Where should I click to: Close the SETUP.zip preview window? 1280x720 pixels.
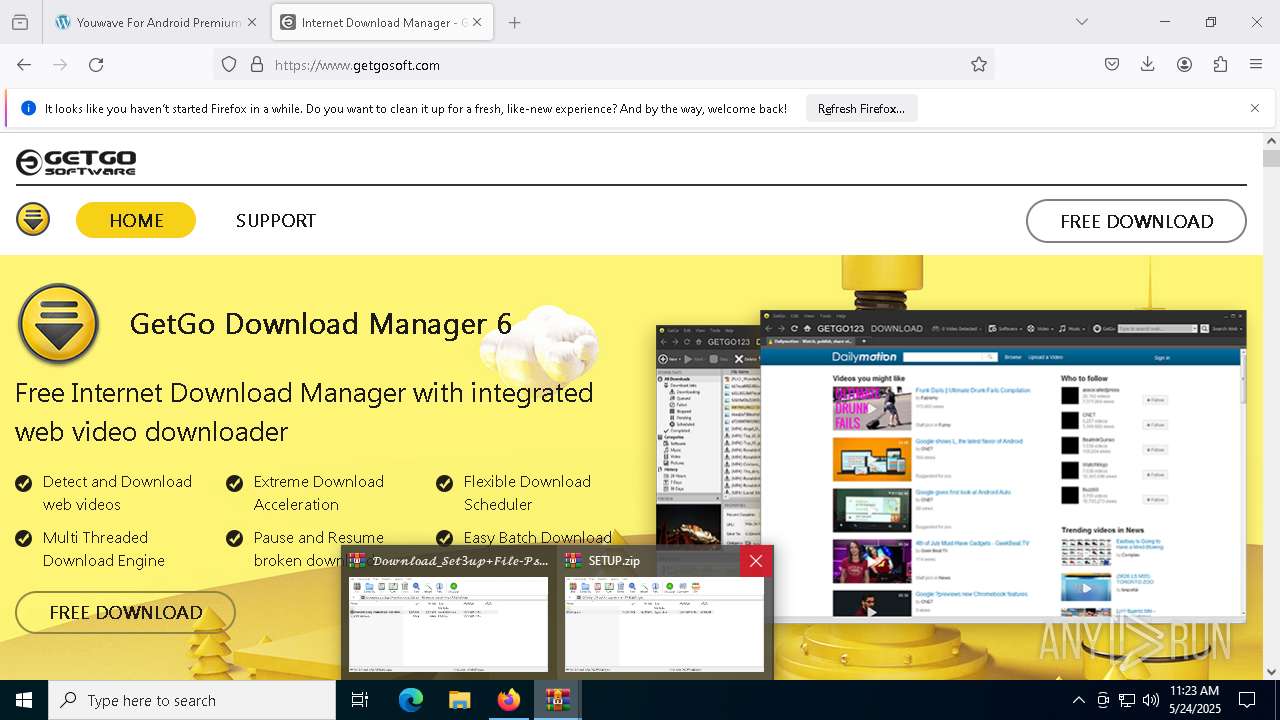pos(756,561)
